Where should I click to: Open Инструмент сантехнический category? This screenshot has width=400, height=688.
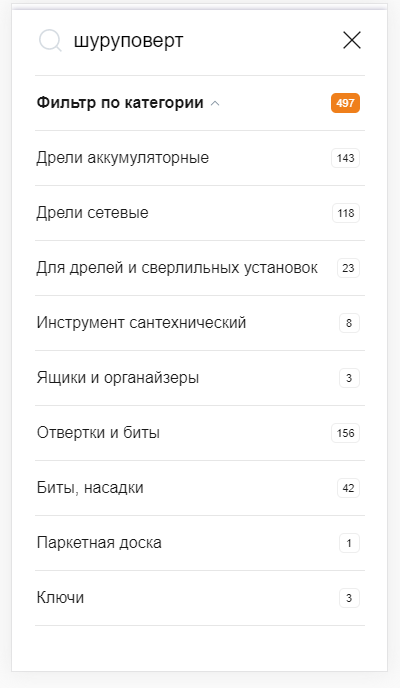[x=200, y=323]
